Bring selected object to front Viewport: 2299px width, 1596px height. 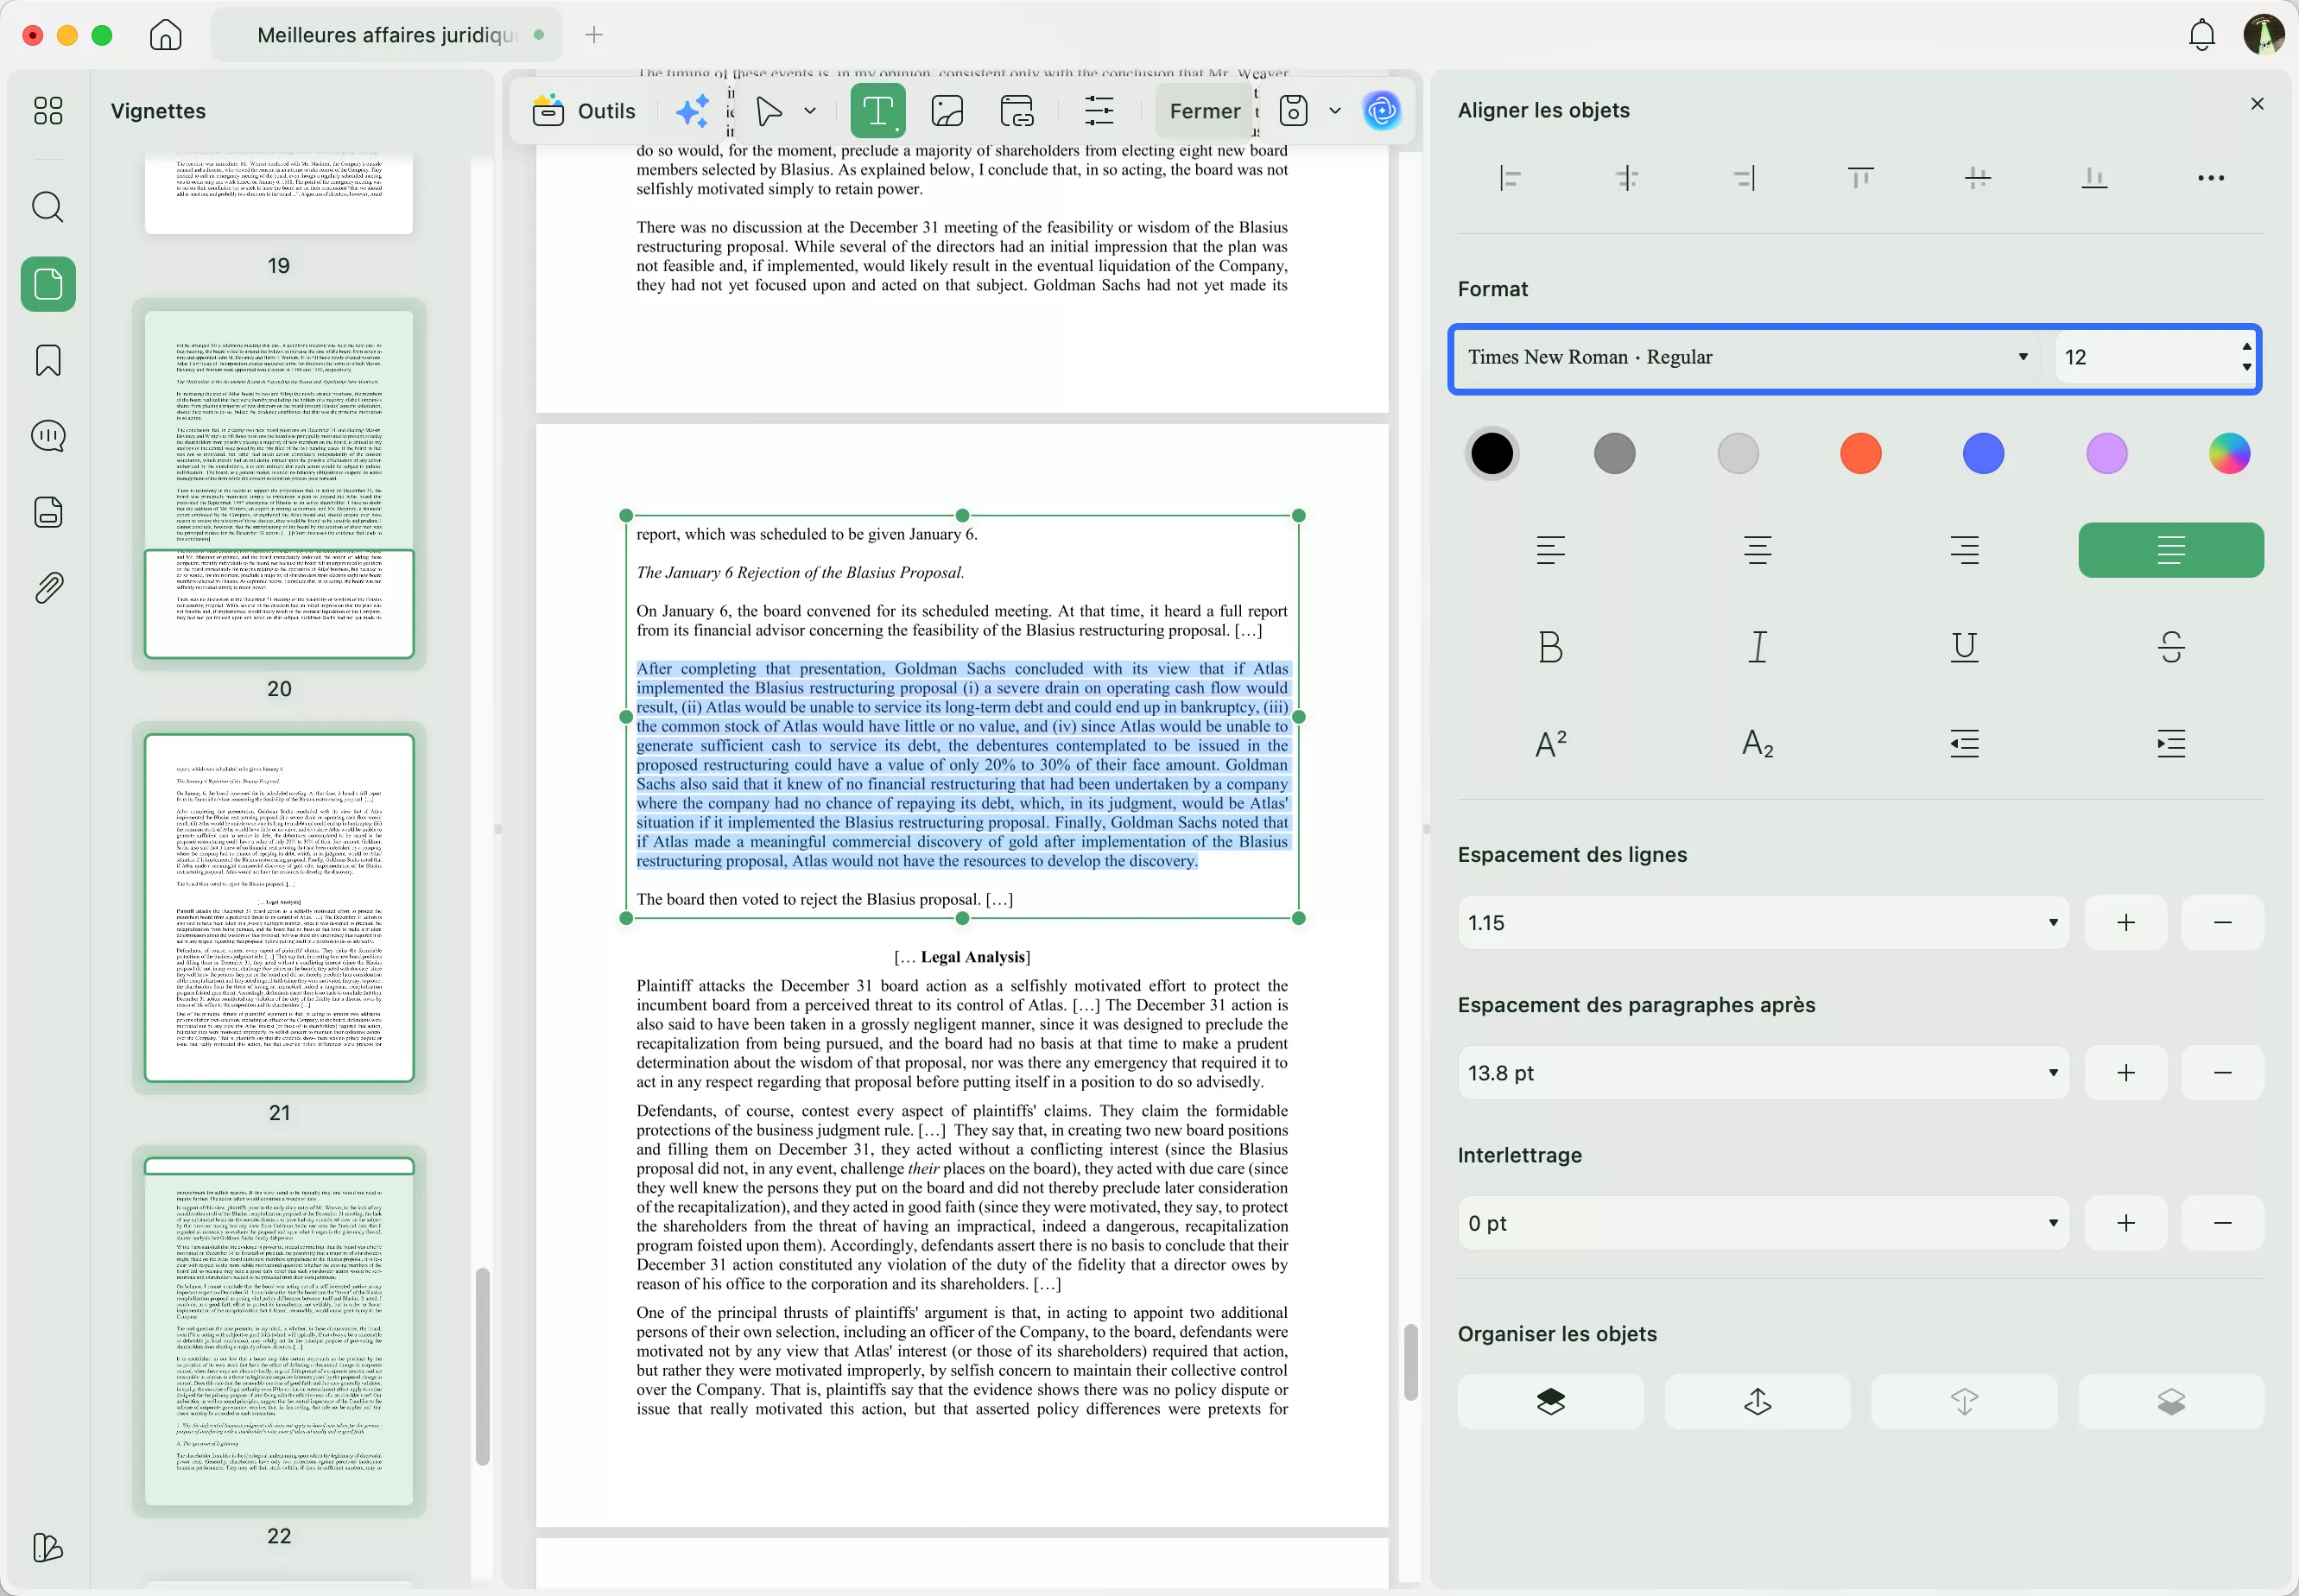[x=1550, y=1402]
